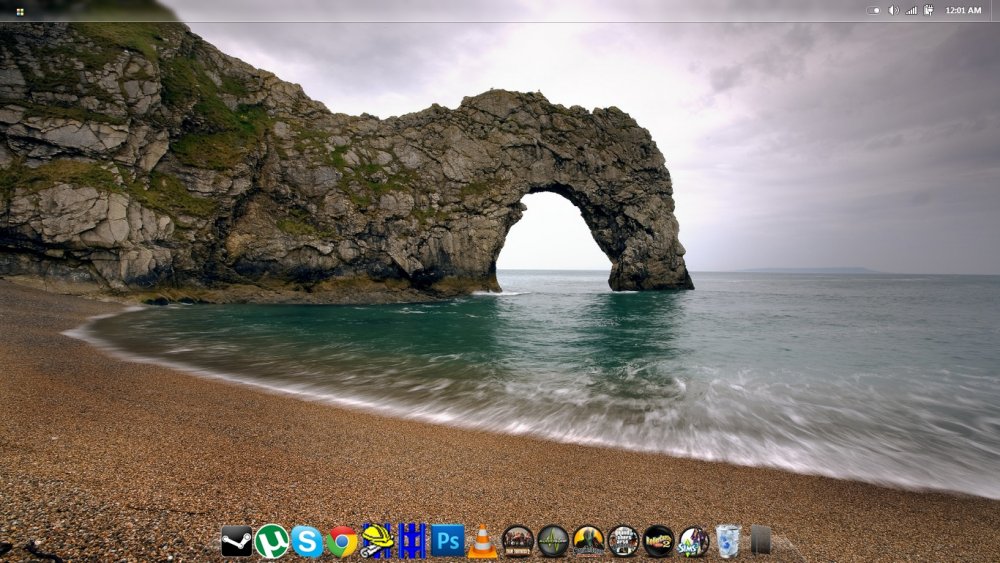Image resolution: width=1000 pixels, height=563 pixels.
Task: Open the blue fence-shaped dock icon
Action: (412, 540)
